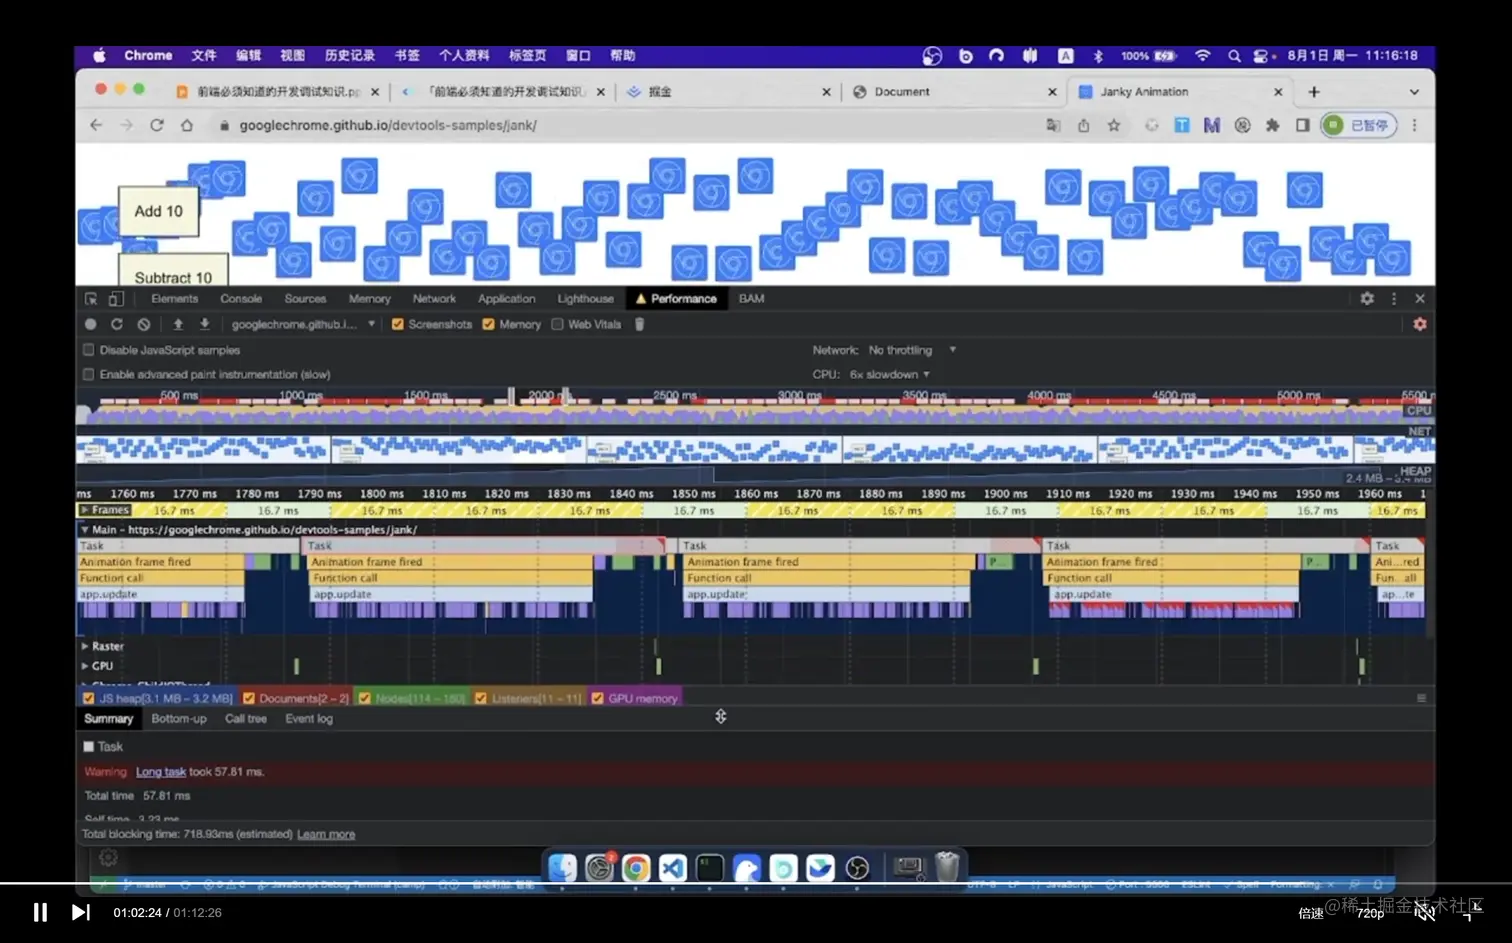The image size is (1512, 943).
Task: Click the 已暂停 profile button
Action: coord(1359,125)
